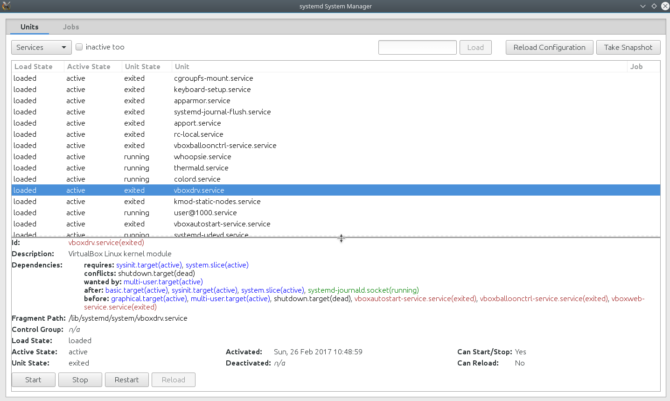Click the Restart button for vboxdrv.service
This screenshot has width=670, height=401.
tap(127, 380)
